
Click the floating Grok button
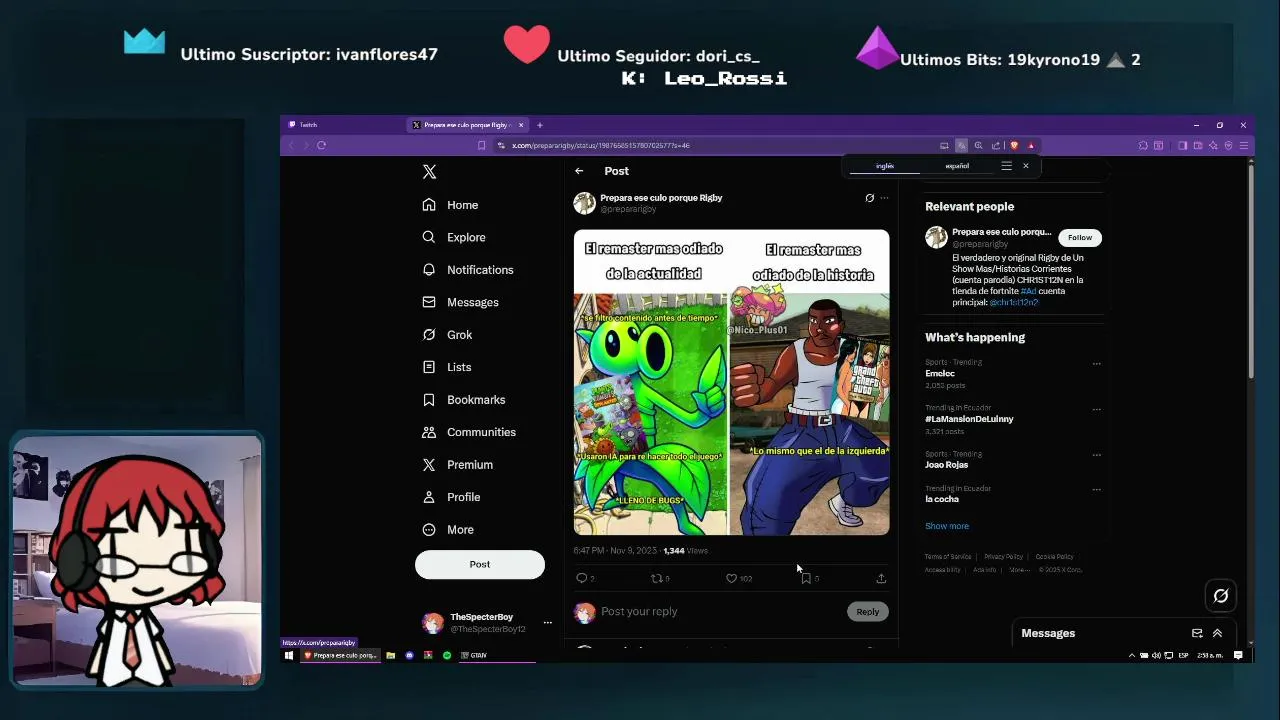click(1221, 596)
